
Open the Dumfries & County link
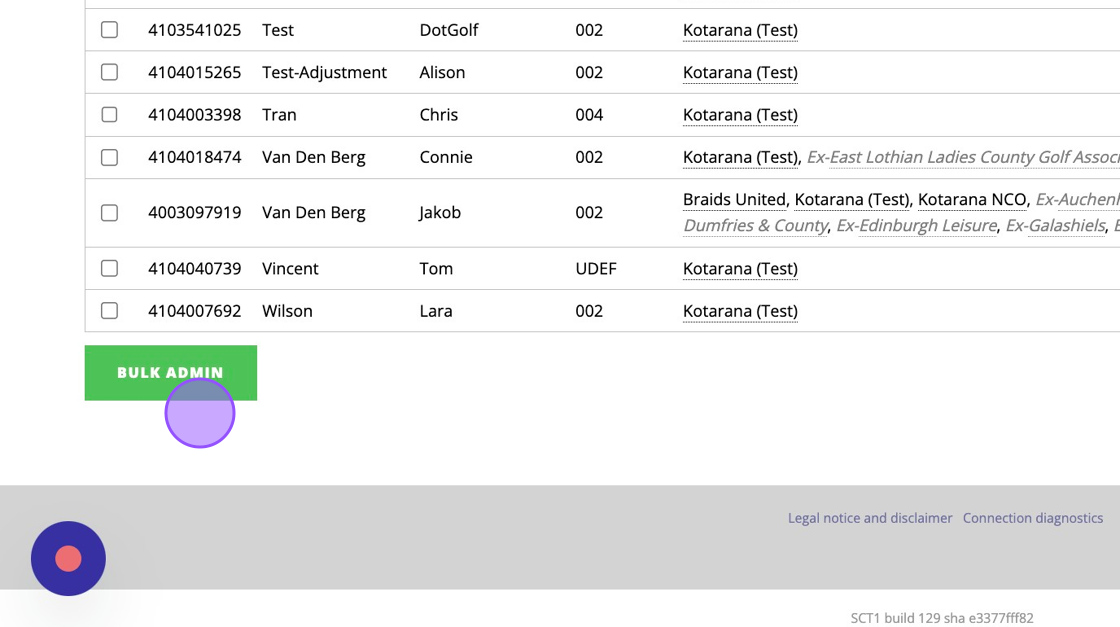pyautogui.click(x=755, y=226)
